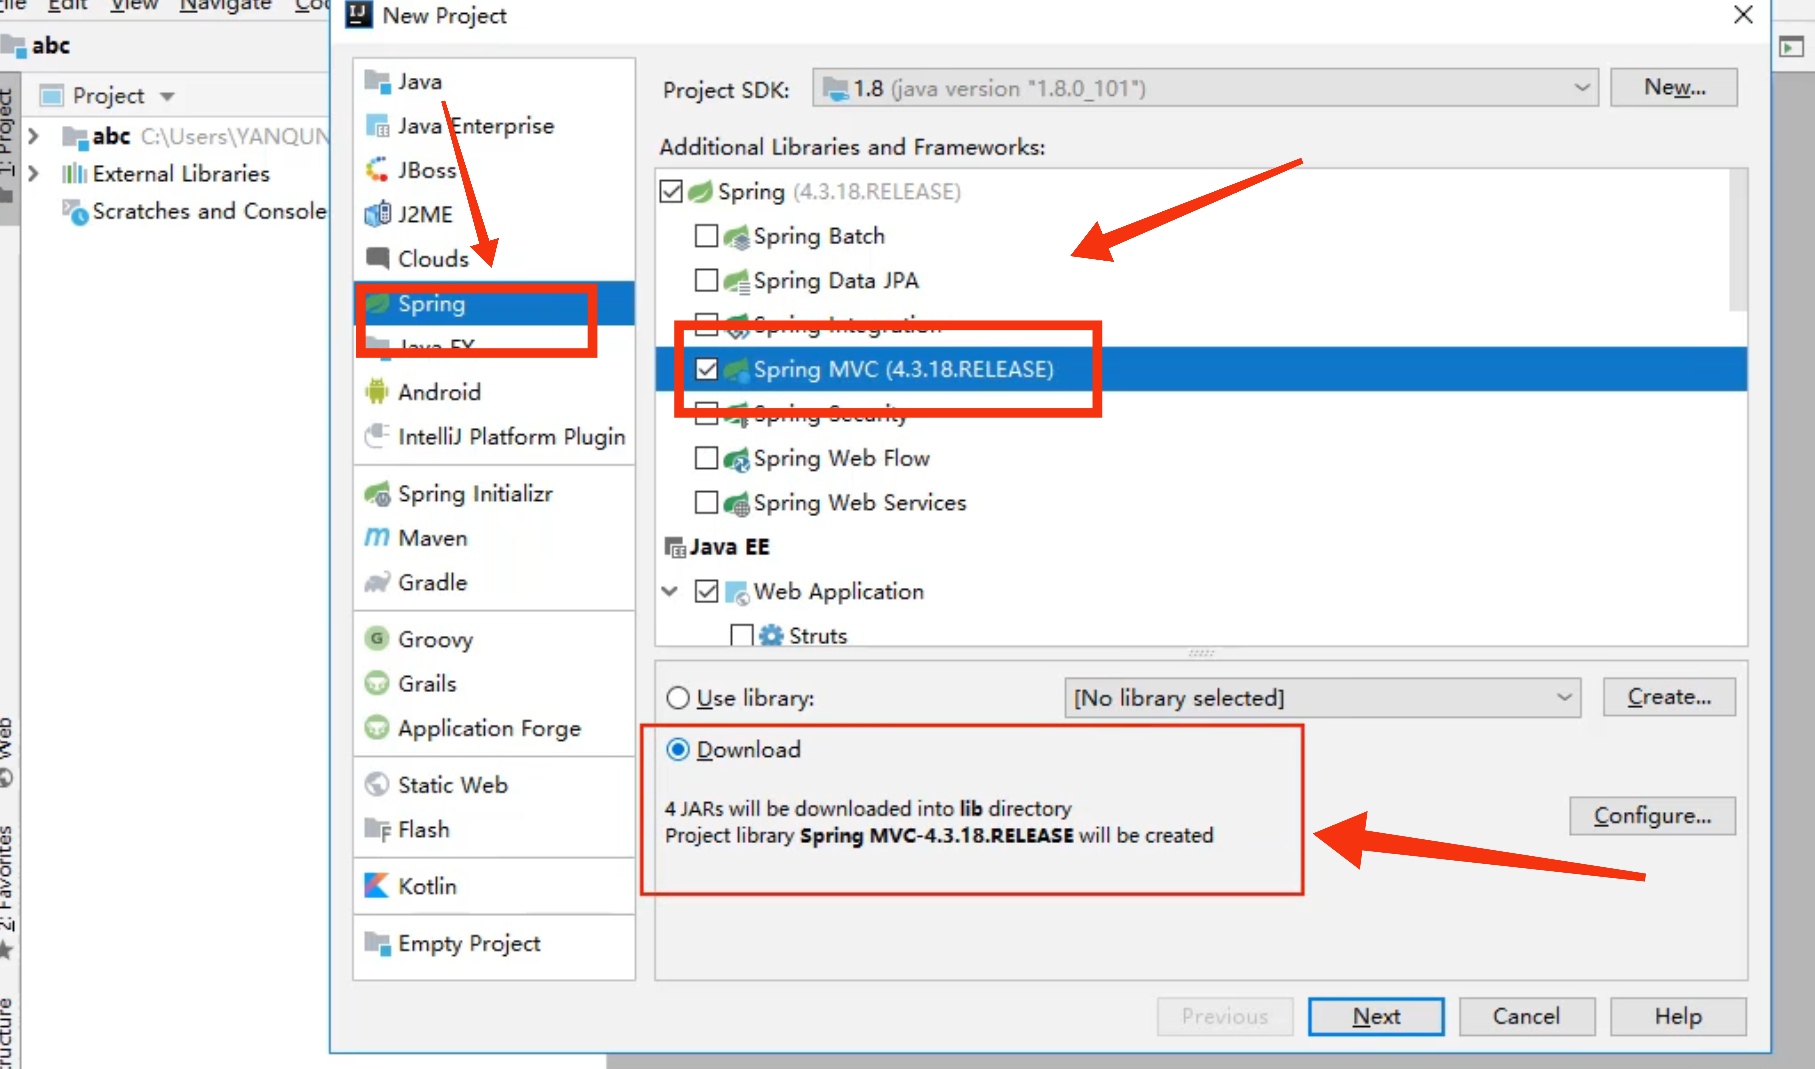Collapse the Web Application tree node

coord(670,591)
